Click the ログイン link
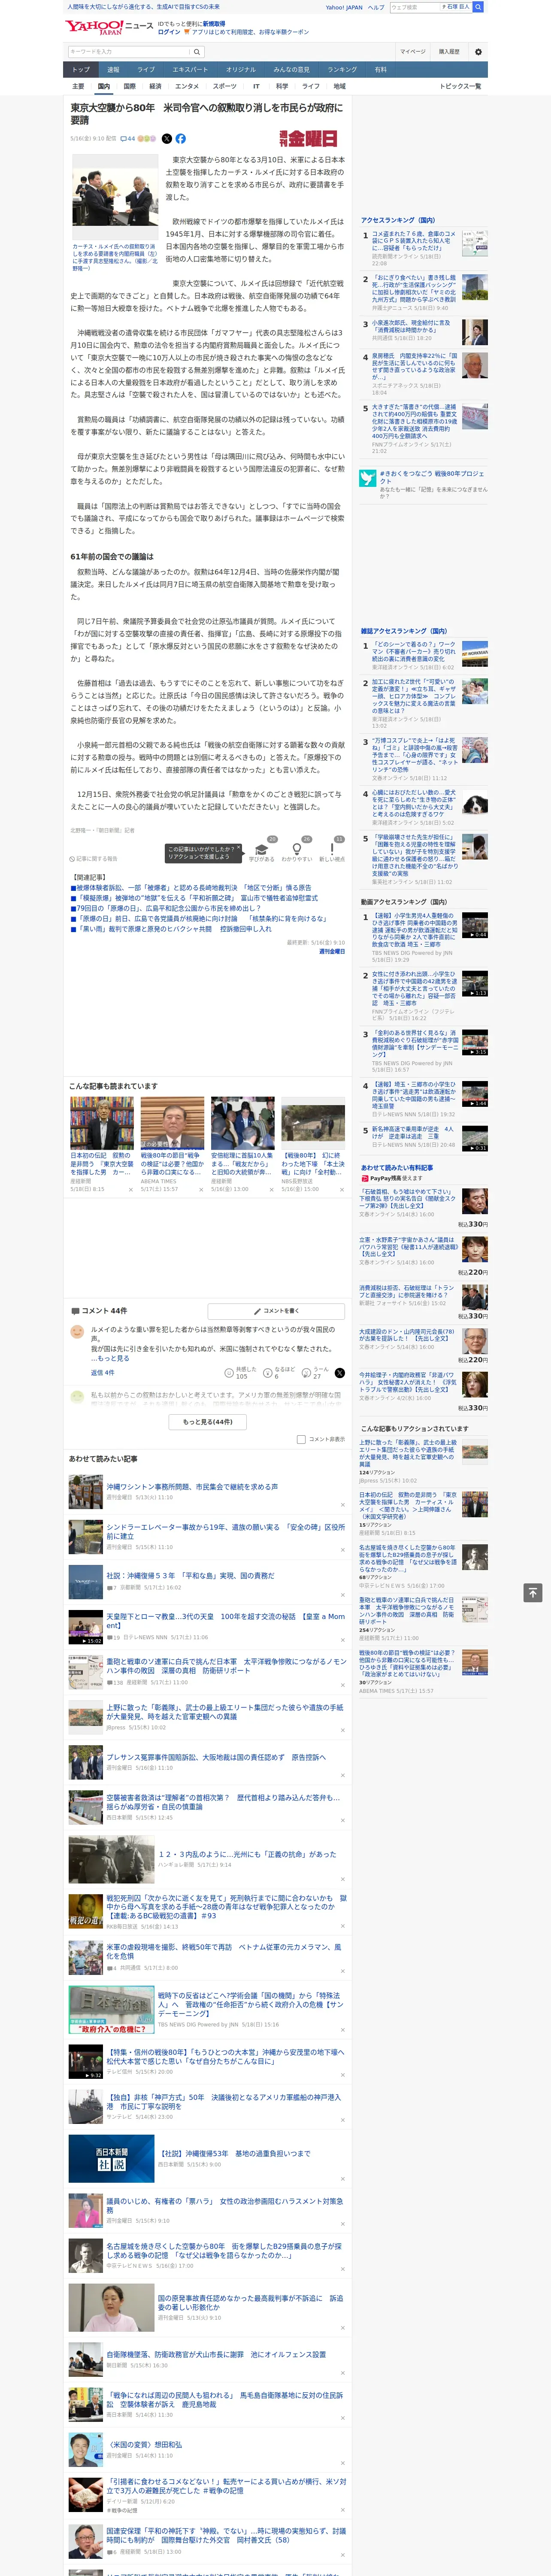The width and height of the screenshot is (551, 2576). (x=169, y=32)
